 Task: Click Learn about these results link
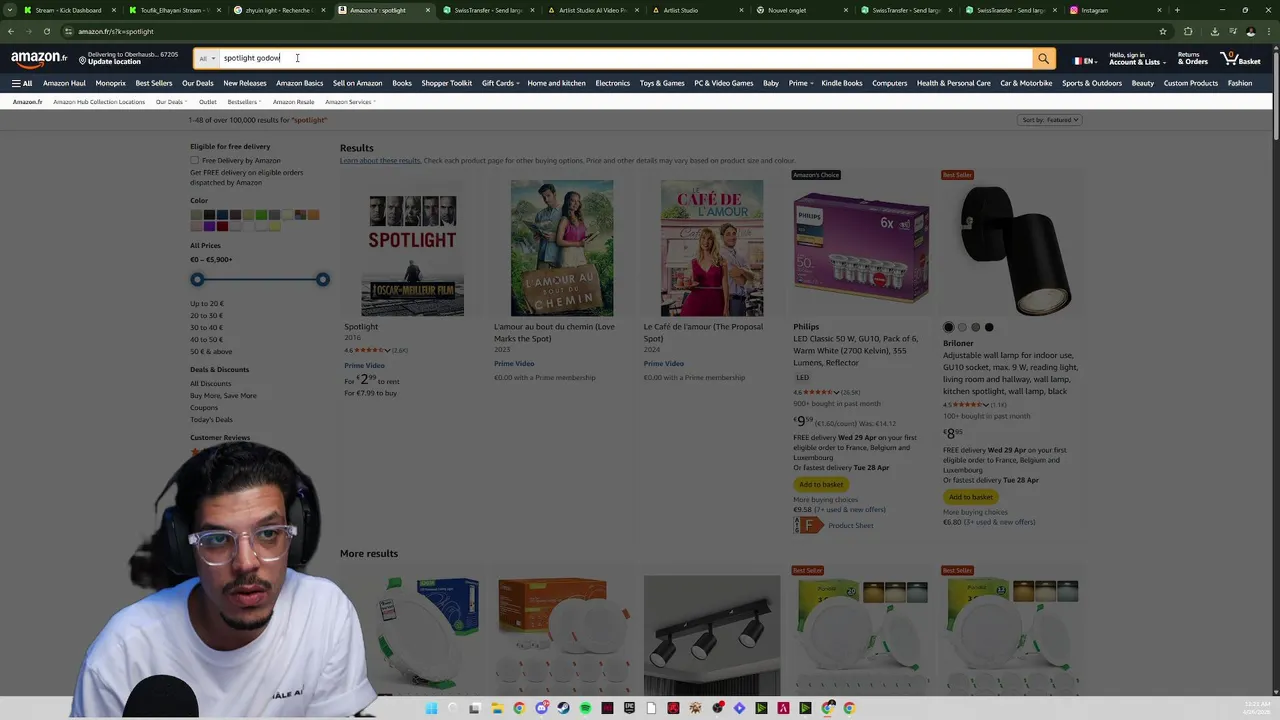380,161
